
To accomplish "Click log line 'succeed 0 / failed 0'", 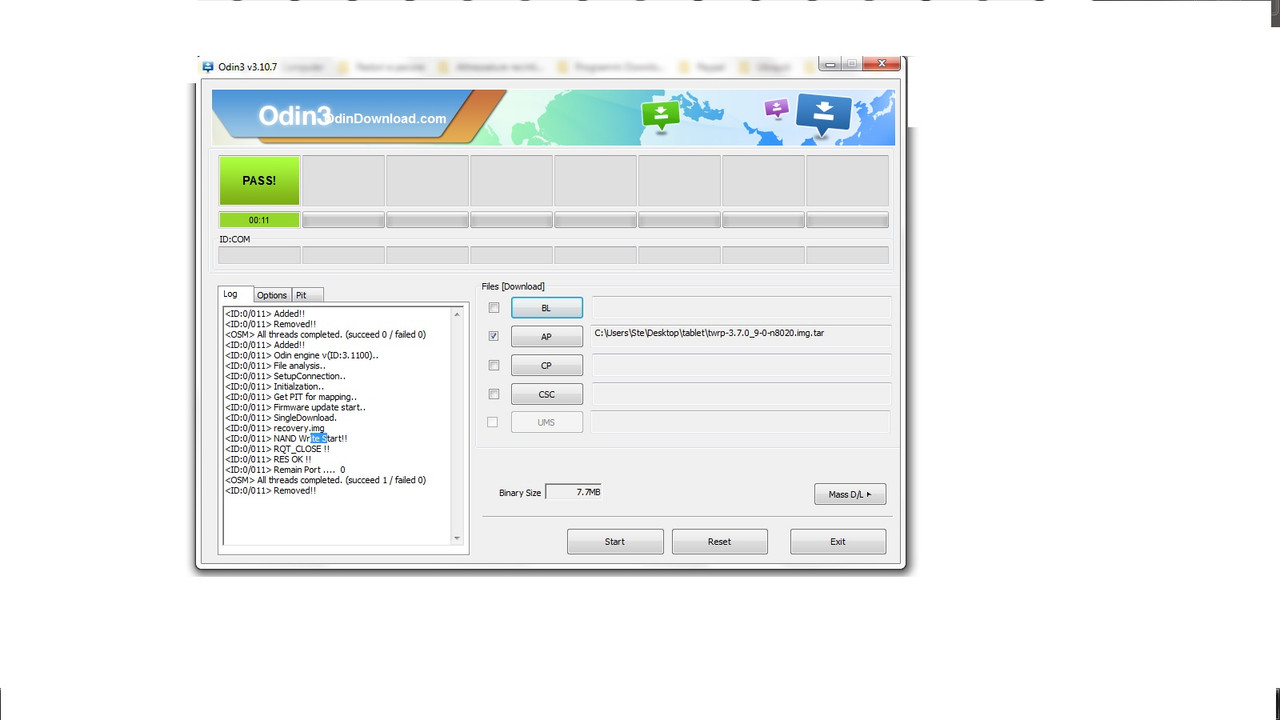I will click(385, 334).
